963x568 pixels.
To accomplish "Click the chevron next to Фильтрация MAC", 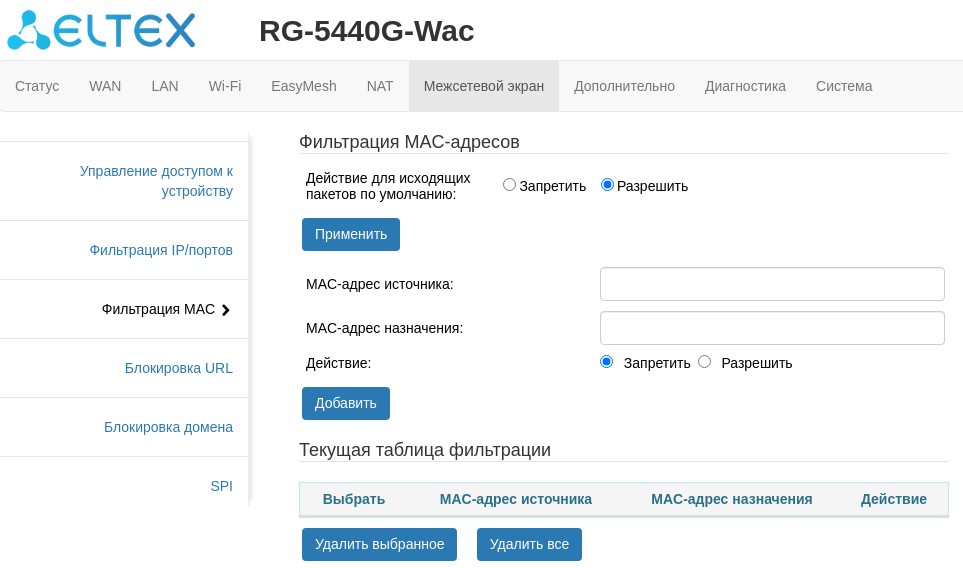I will tap(226, 310).
